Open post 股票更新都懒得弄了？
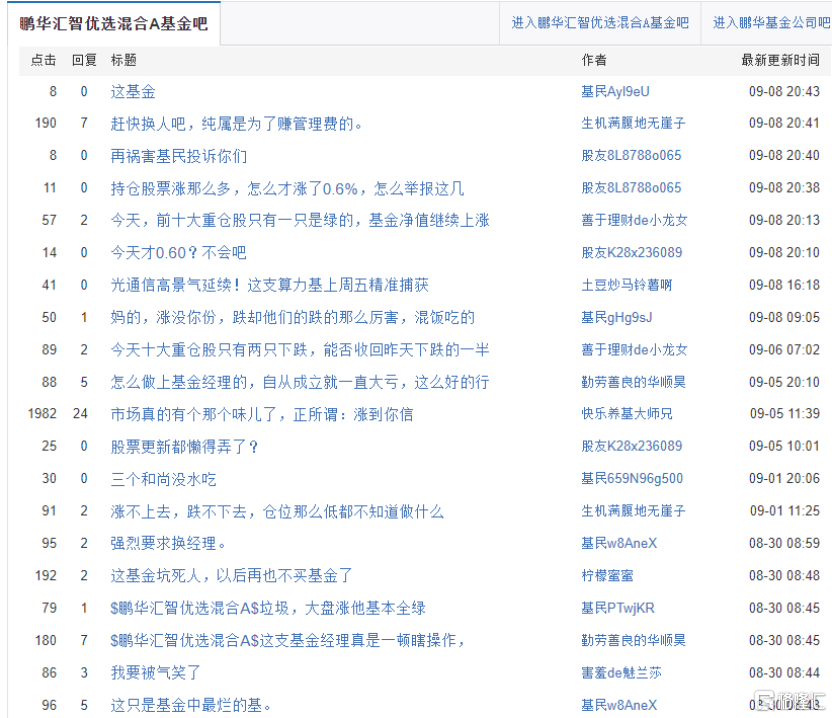The width and height of the screenshot is (832, 718). (185, 446)
